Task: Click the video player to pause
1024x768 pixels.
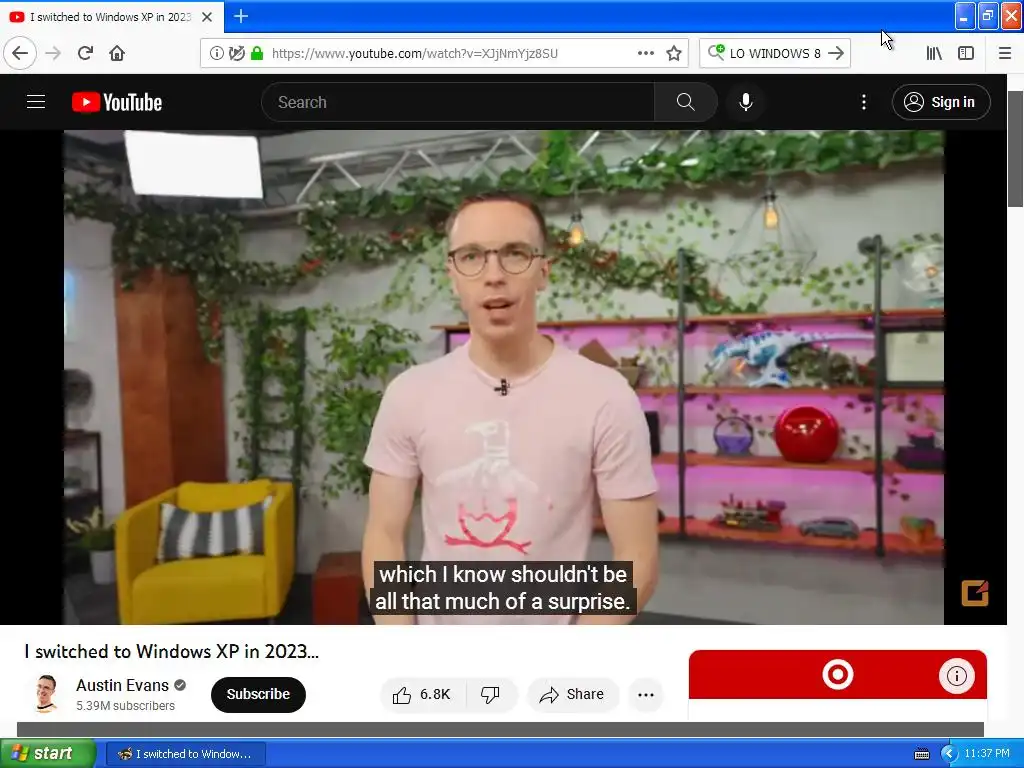Action: [504, 377]
